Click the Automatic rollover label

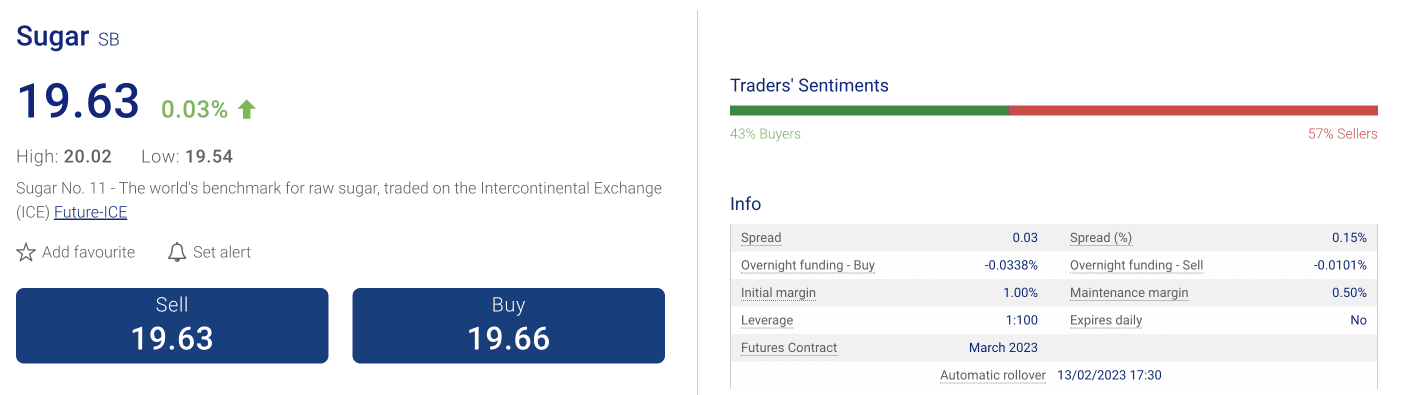click(x=993, y=375)
